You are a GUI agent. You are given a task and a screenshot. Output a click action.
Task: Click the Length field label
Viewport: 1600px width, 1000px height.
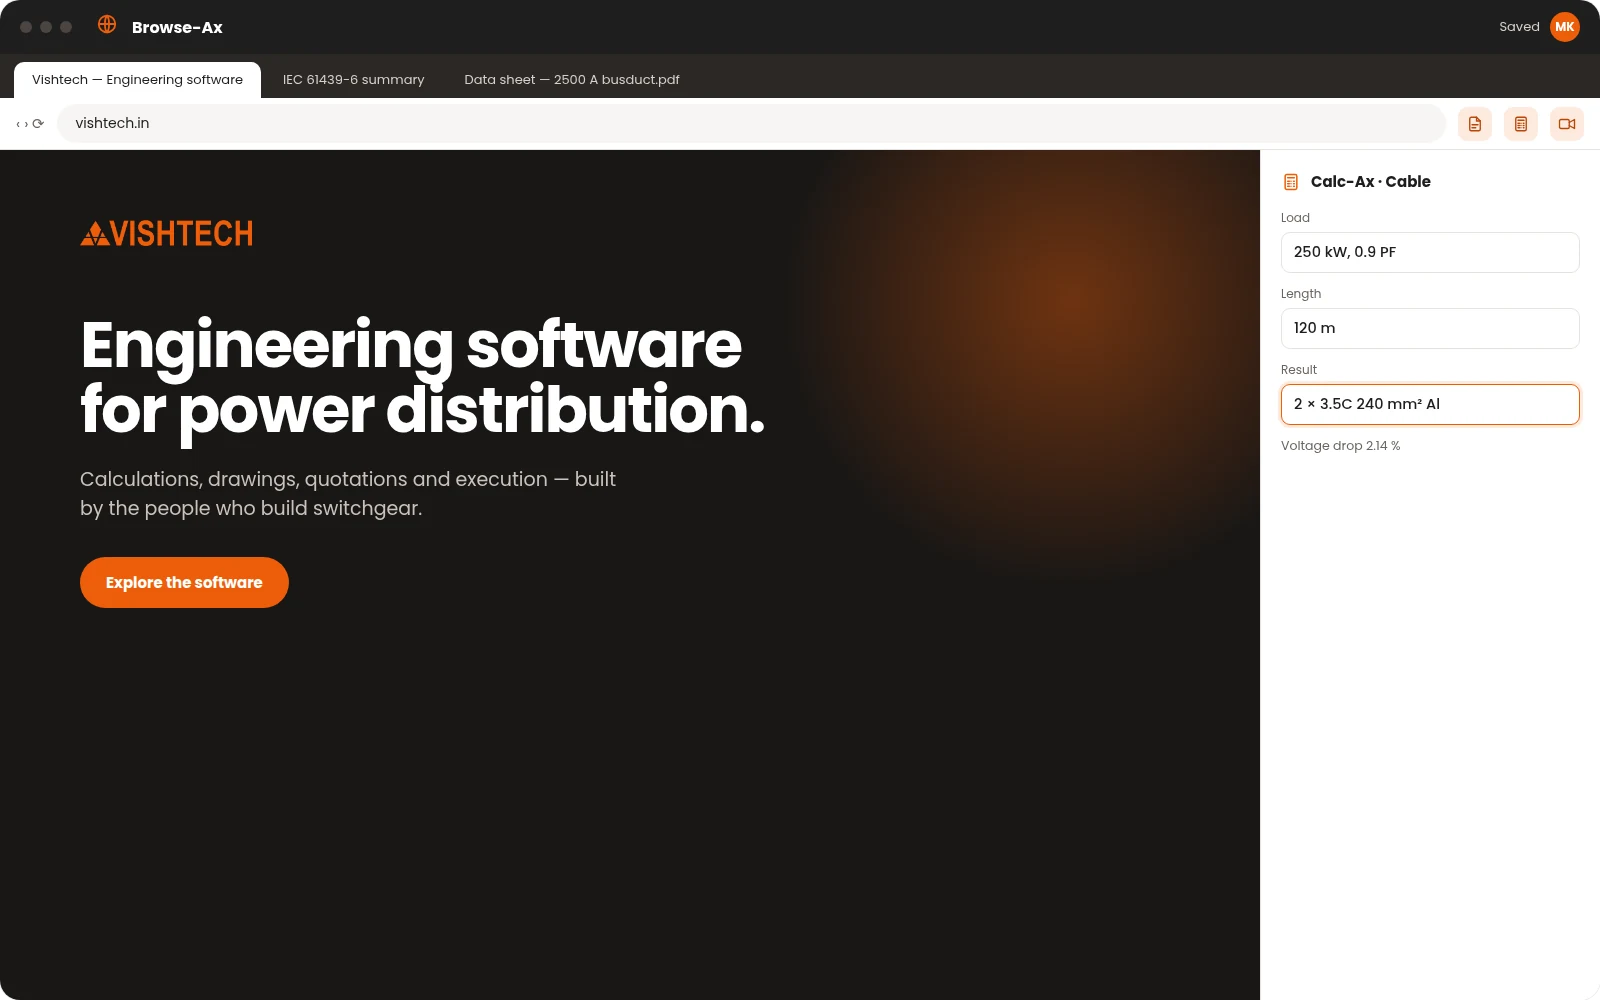point(1301,294)
